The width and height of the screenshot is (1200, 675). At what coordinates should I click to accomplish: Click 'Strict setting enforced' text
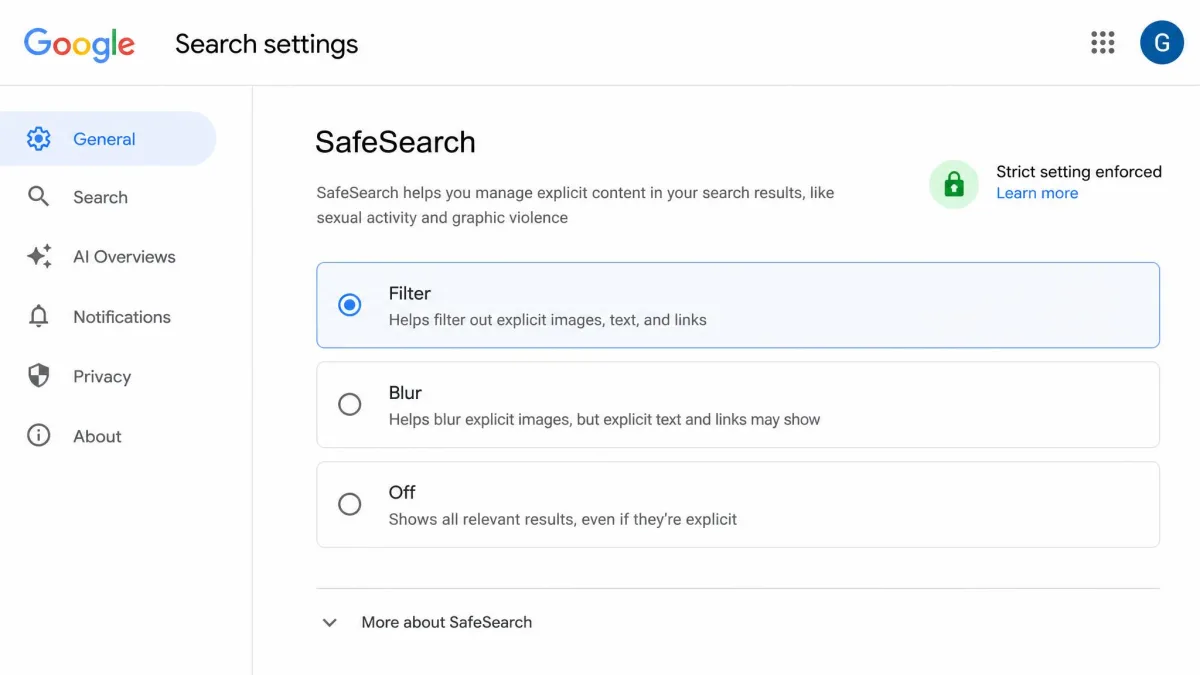1079,171
